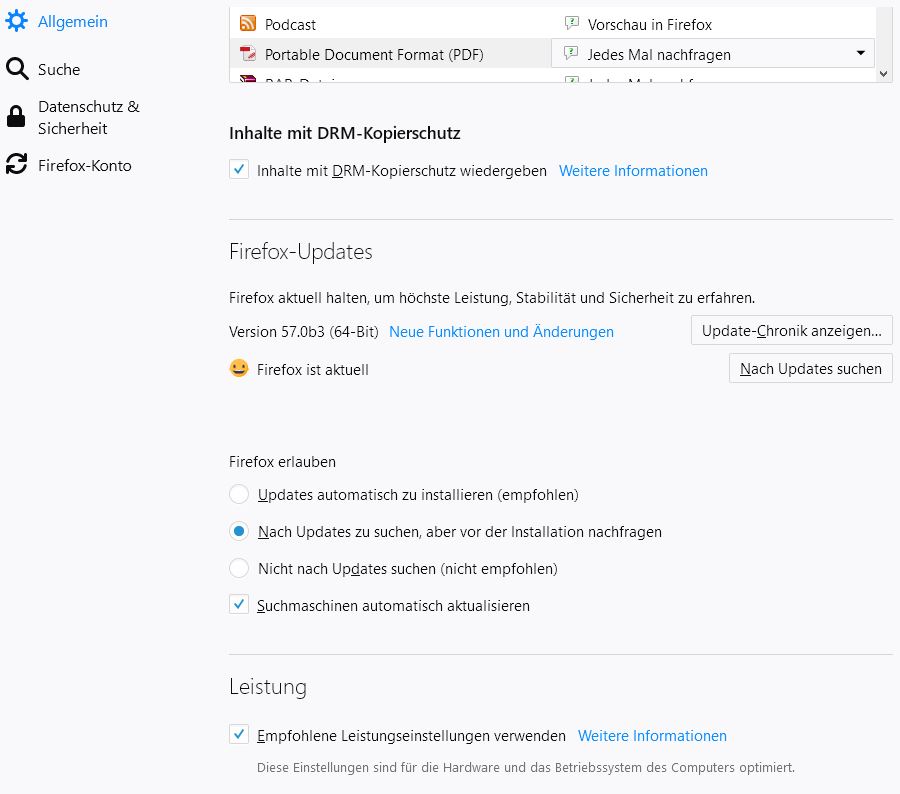
Task: Click the Allgemein gear icon
Action: (x=17, y=21)
